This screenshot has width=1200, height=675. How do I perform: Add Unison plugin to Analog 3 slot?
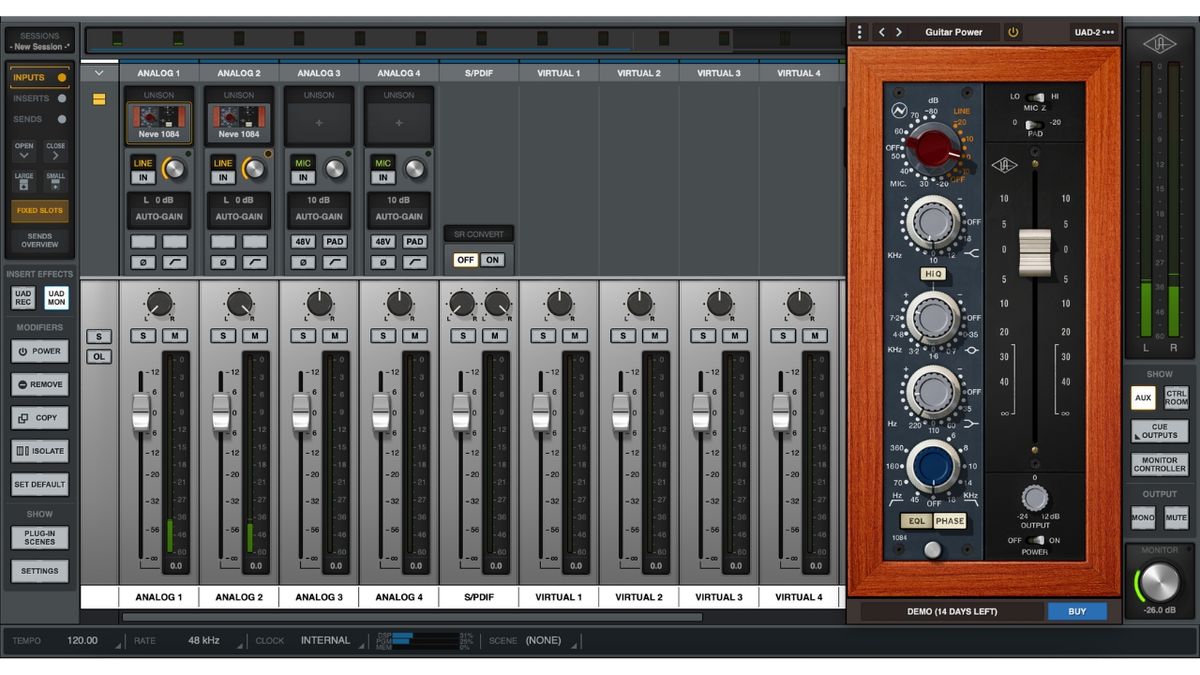(319, 123)
